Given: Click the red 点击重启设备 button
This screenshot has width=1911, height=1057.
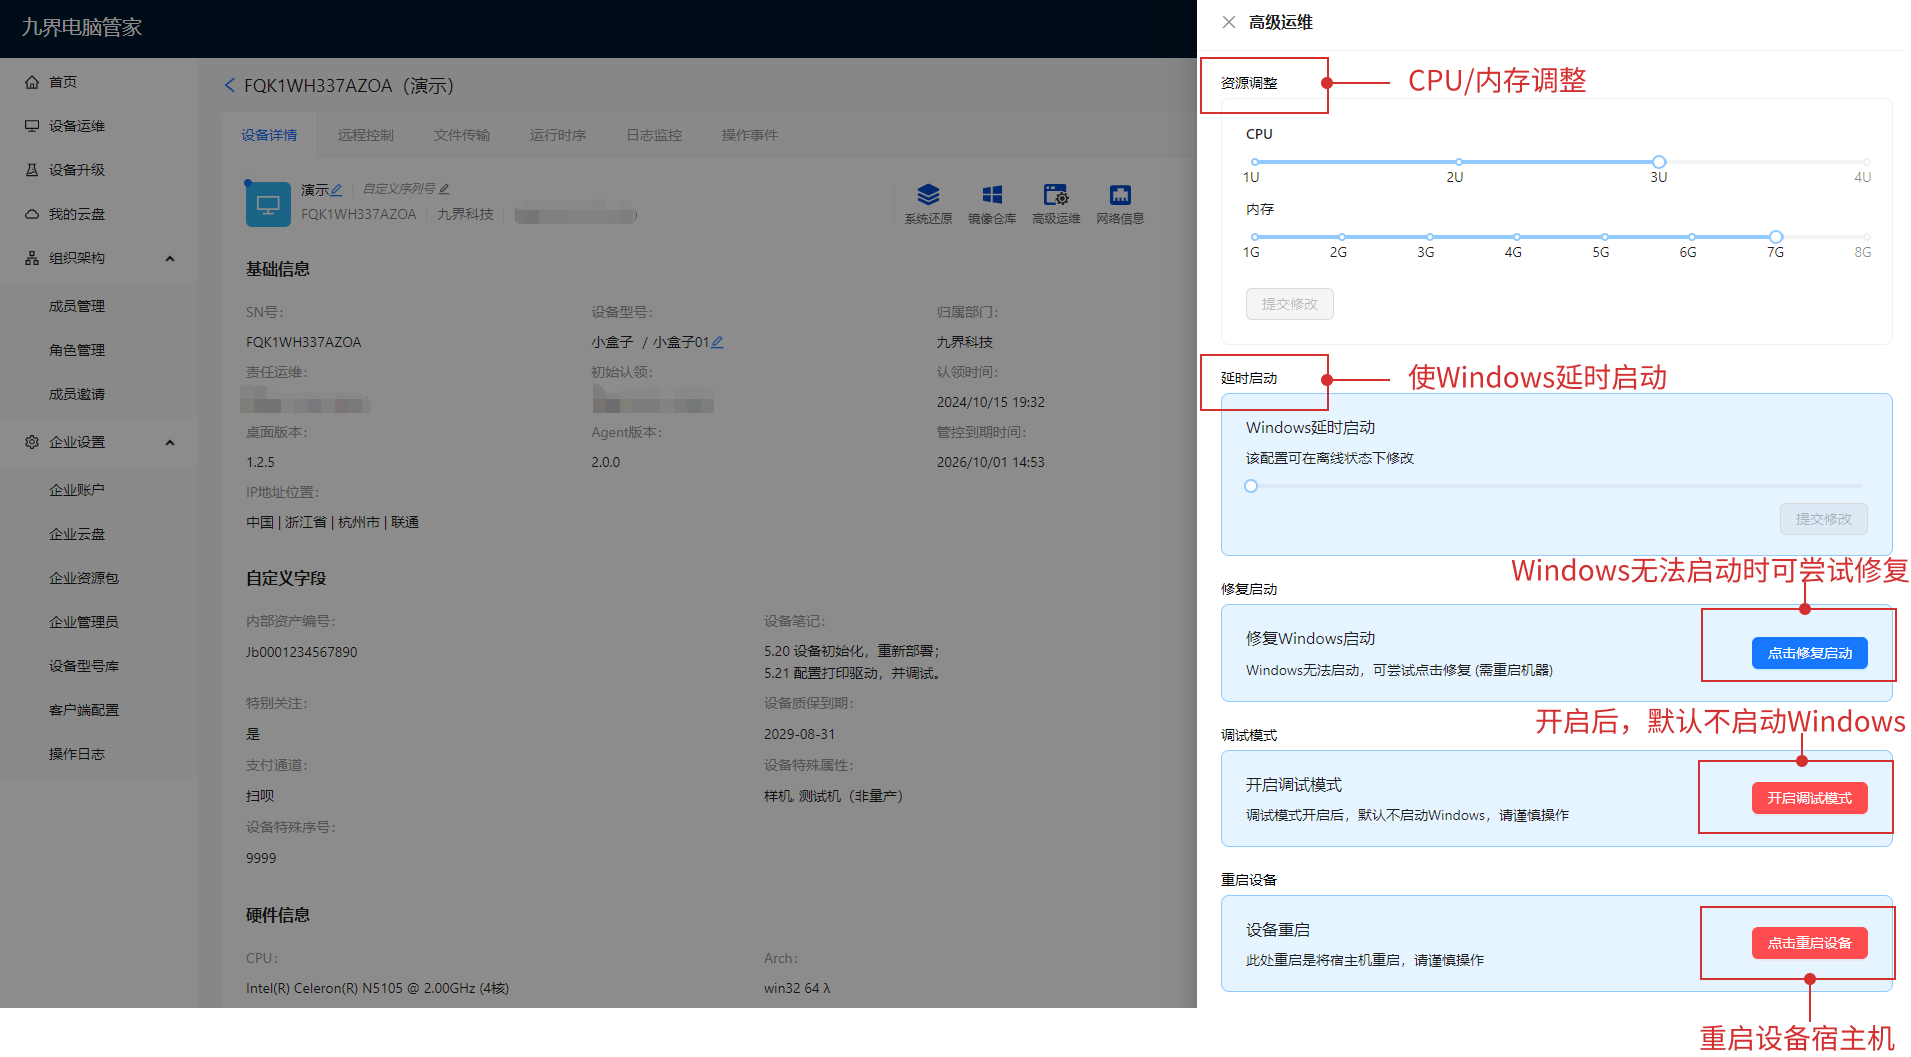Looking at the screenshot, I should pyautogui.click(x=1809, y=943).
